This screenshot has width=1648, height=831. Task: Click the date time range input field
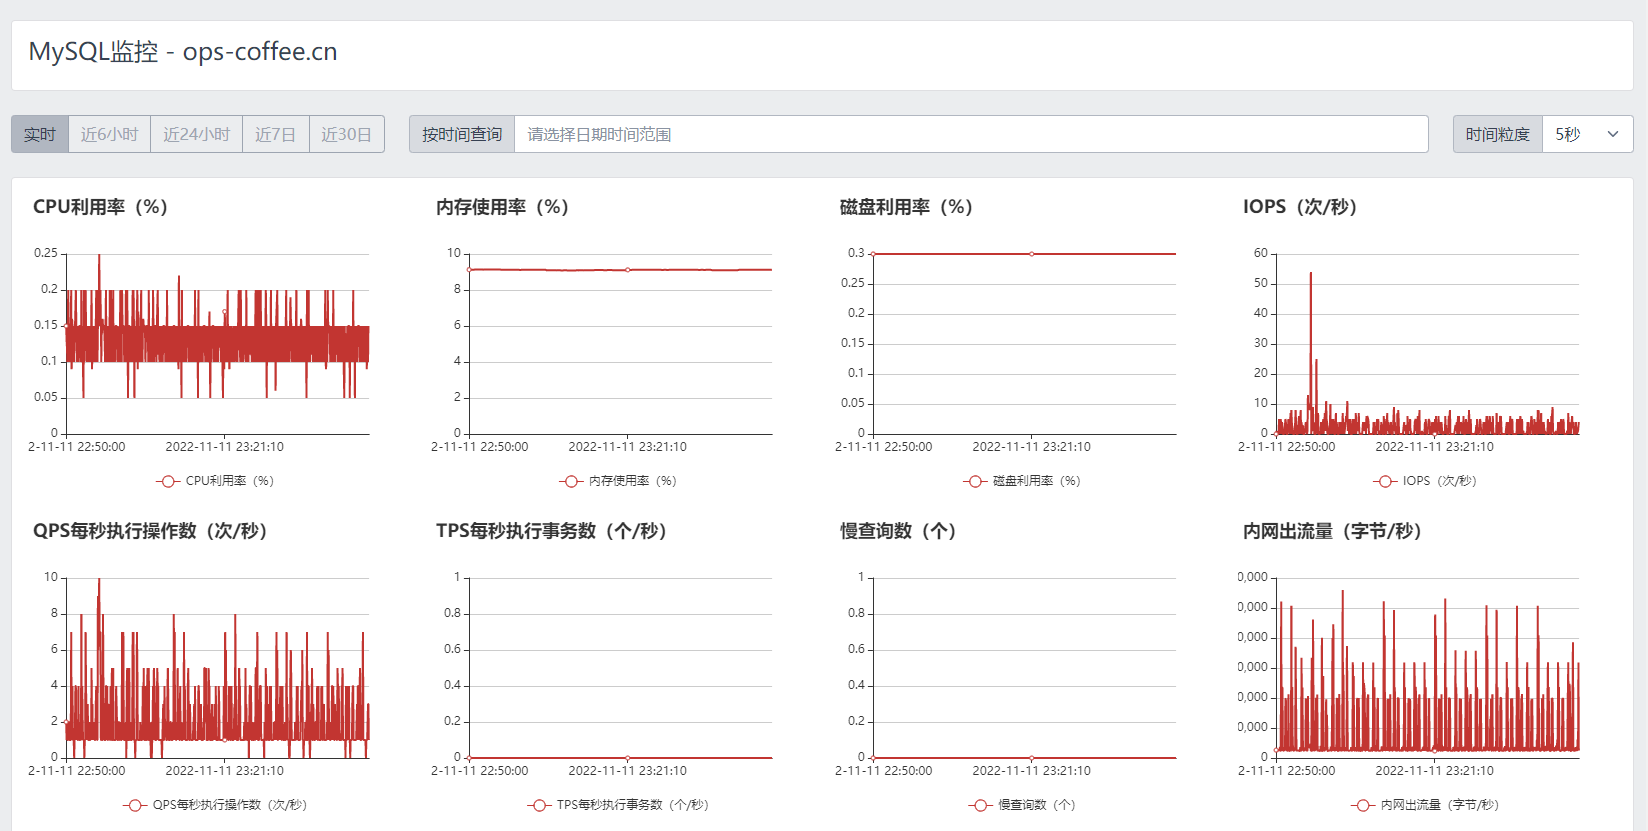pyautogui.click(x=970, y=134)
